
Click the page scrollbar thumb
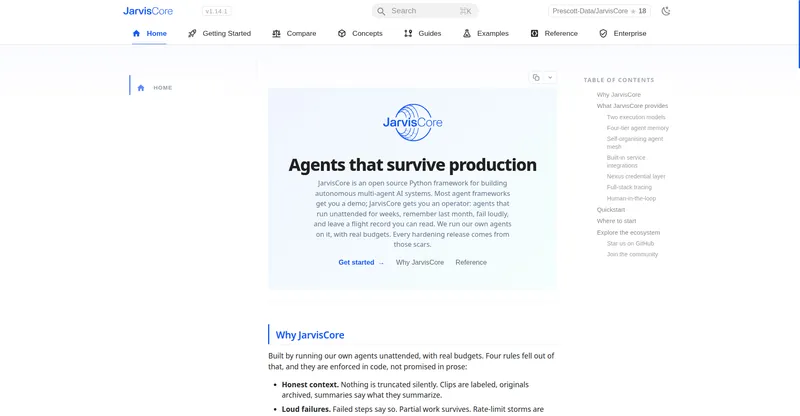click(798, 34)
